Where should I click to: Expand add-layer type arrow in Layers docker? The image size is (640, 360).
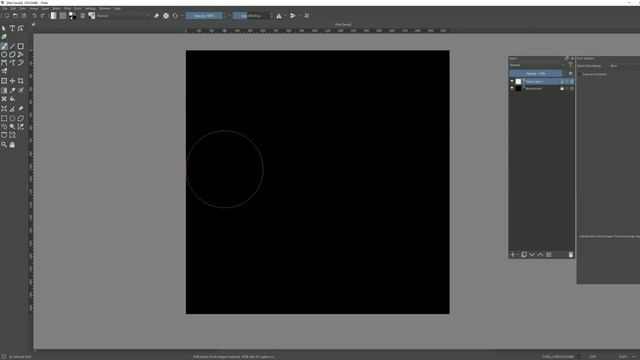[518, 255]
